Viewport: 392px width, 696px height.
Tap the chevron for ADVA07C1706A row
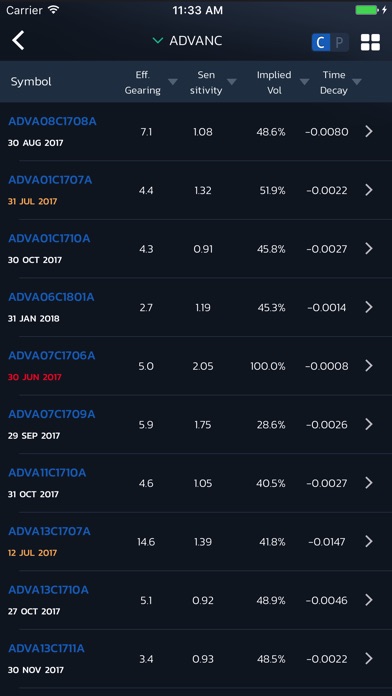tap(368, 366)
